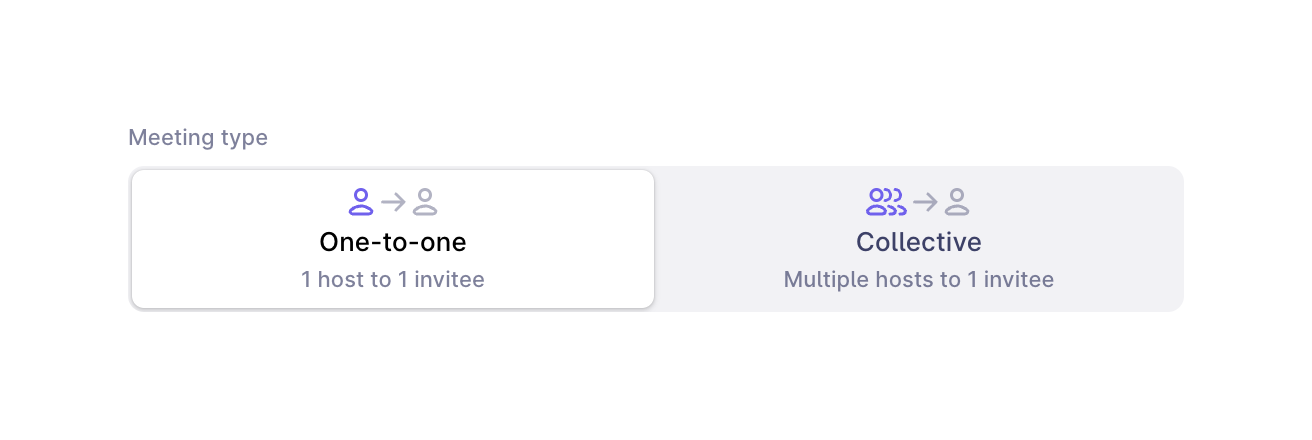Switch meeting type to Collective
The image size is (1312, 440).
pyautogui.click(x=918, y=240)
